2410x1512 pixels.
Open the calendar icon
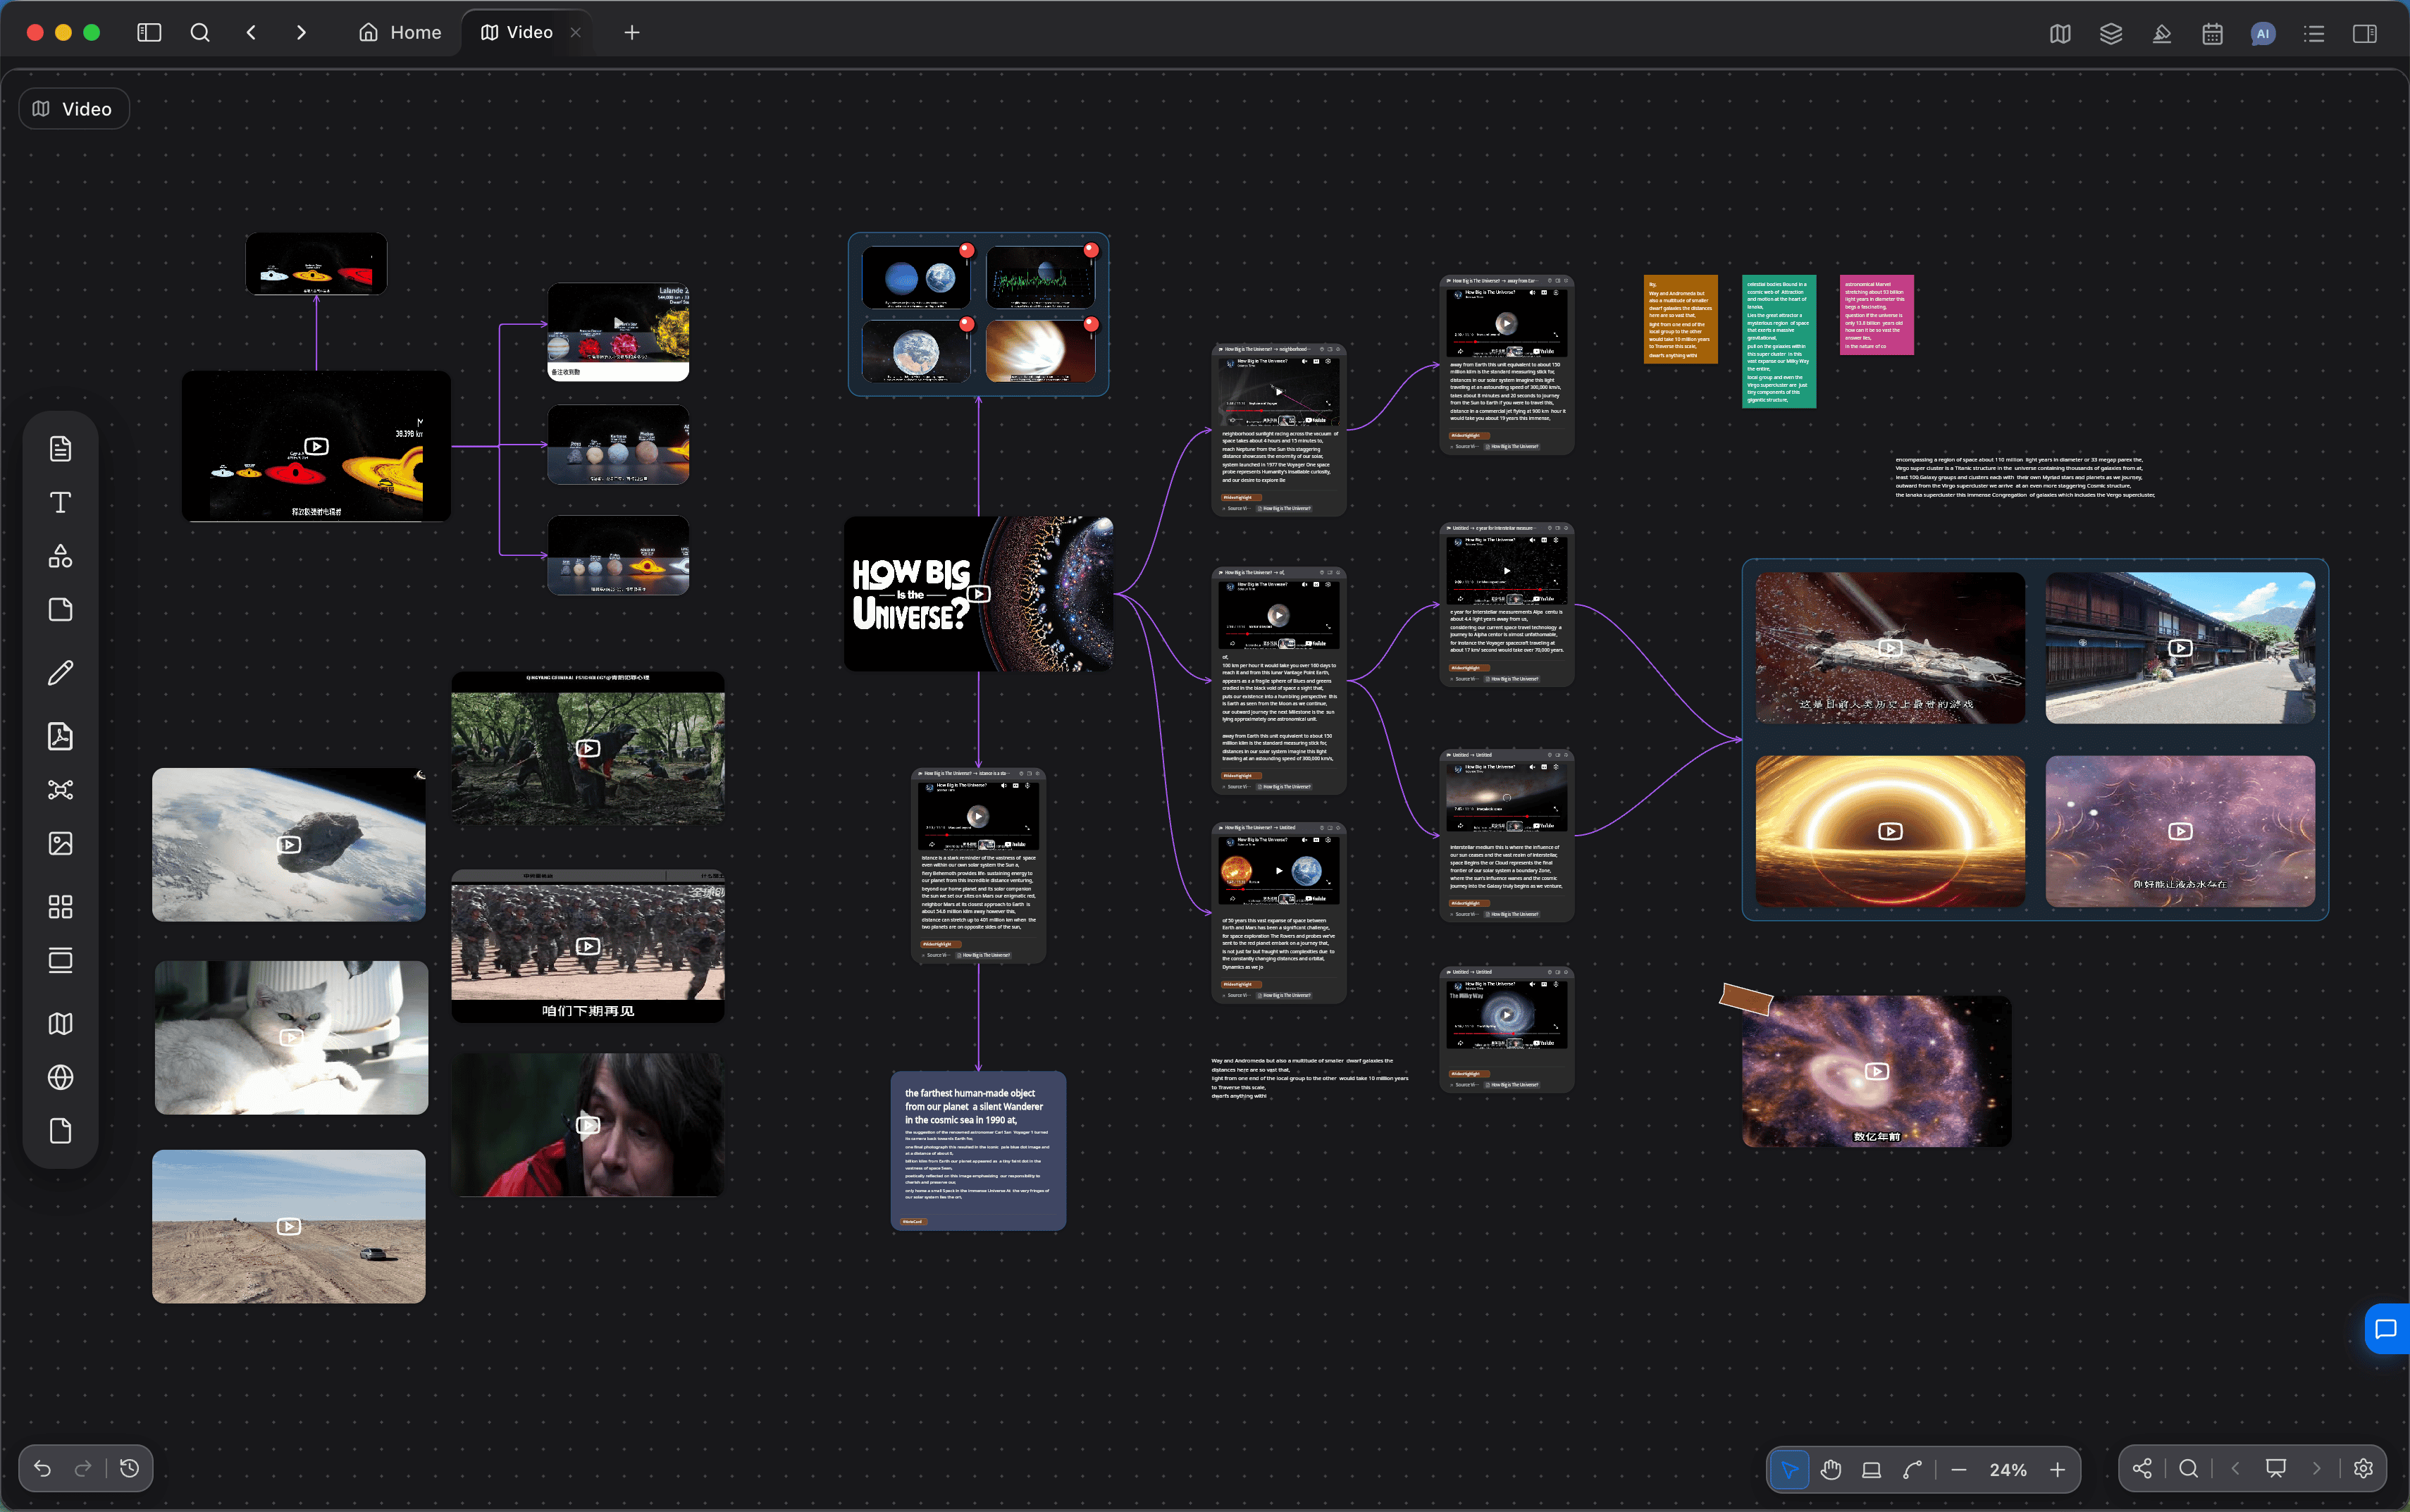(x=2213, y=34)
